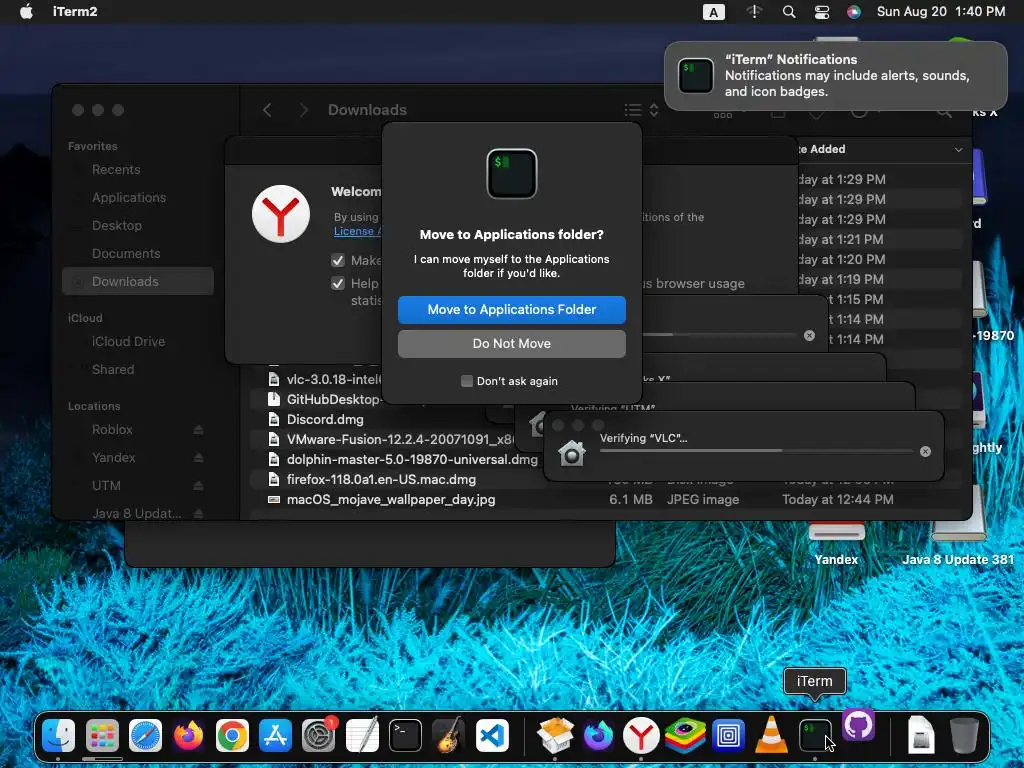The image size is (1024, 768).
Task: Go forward in Finder Downloads window
Action: (303, 110)
